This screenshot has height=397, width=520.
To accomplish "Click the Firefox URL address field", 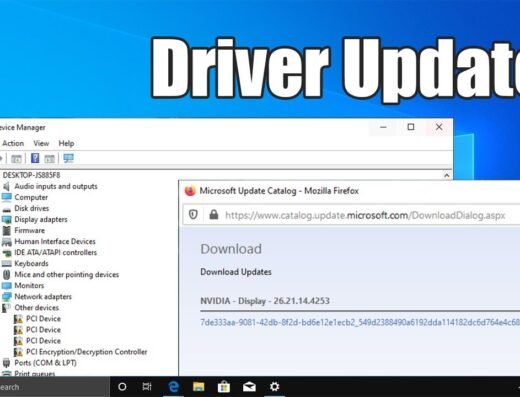I will (365, 215).
